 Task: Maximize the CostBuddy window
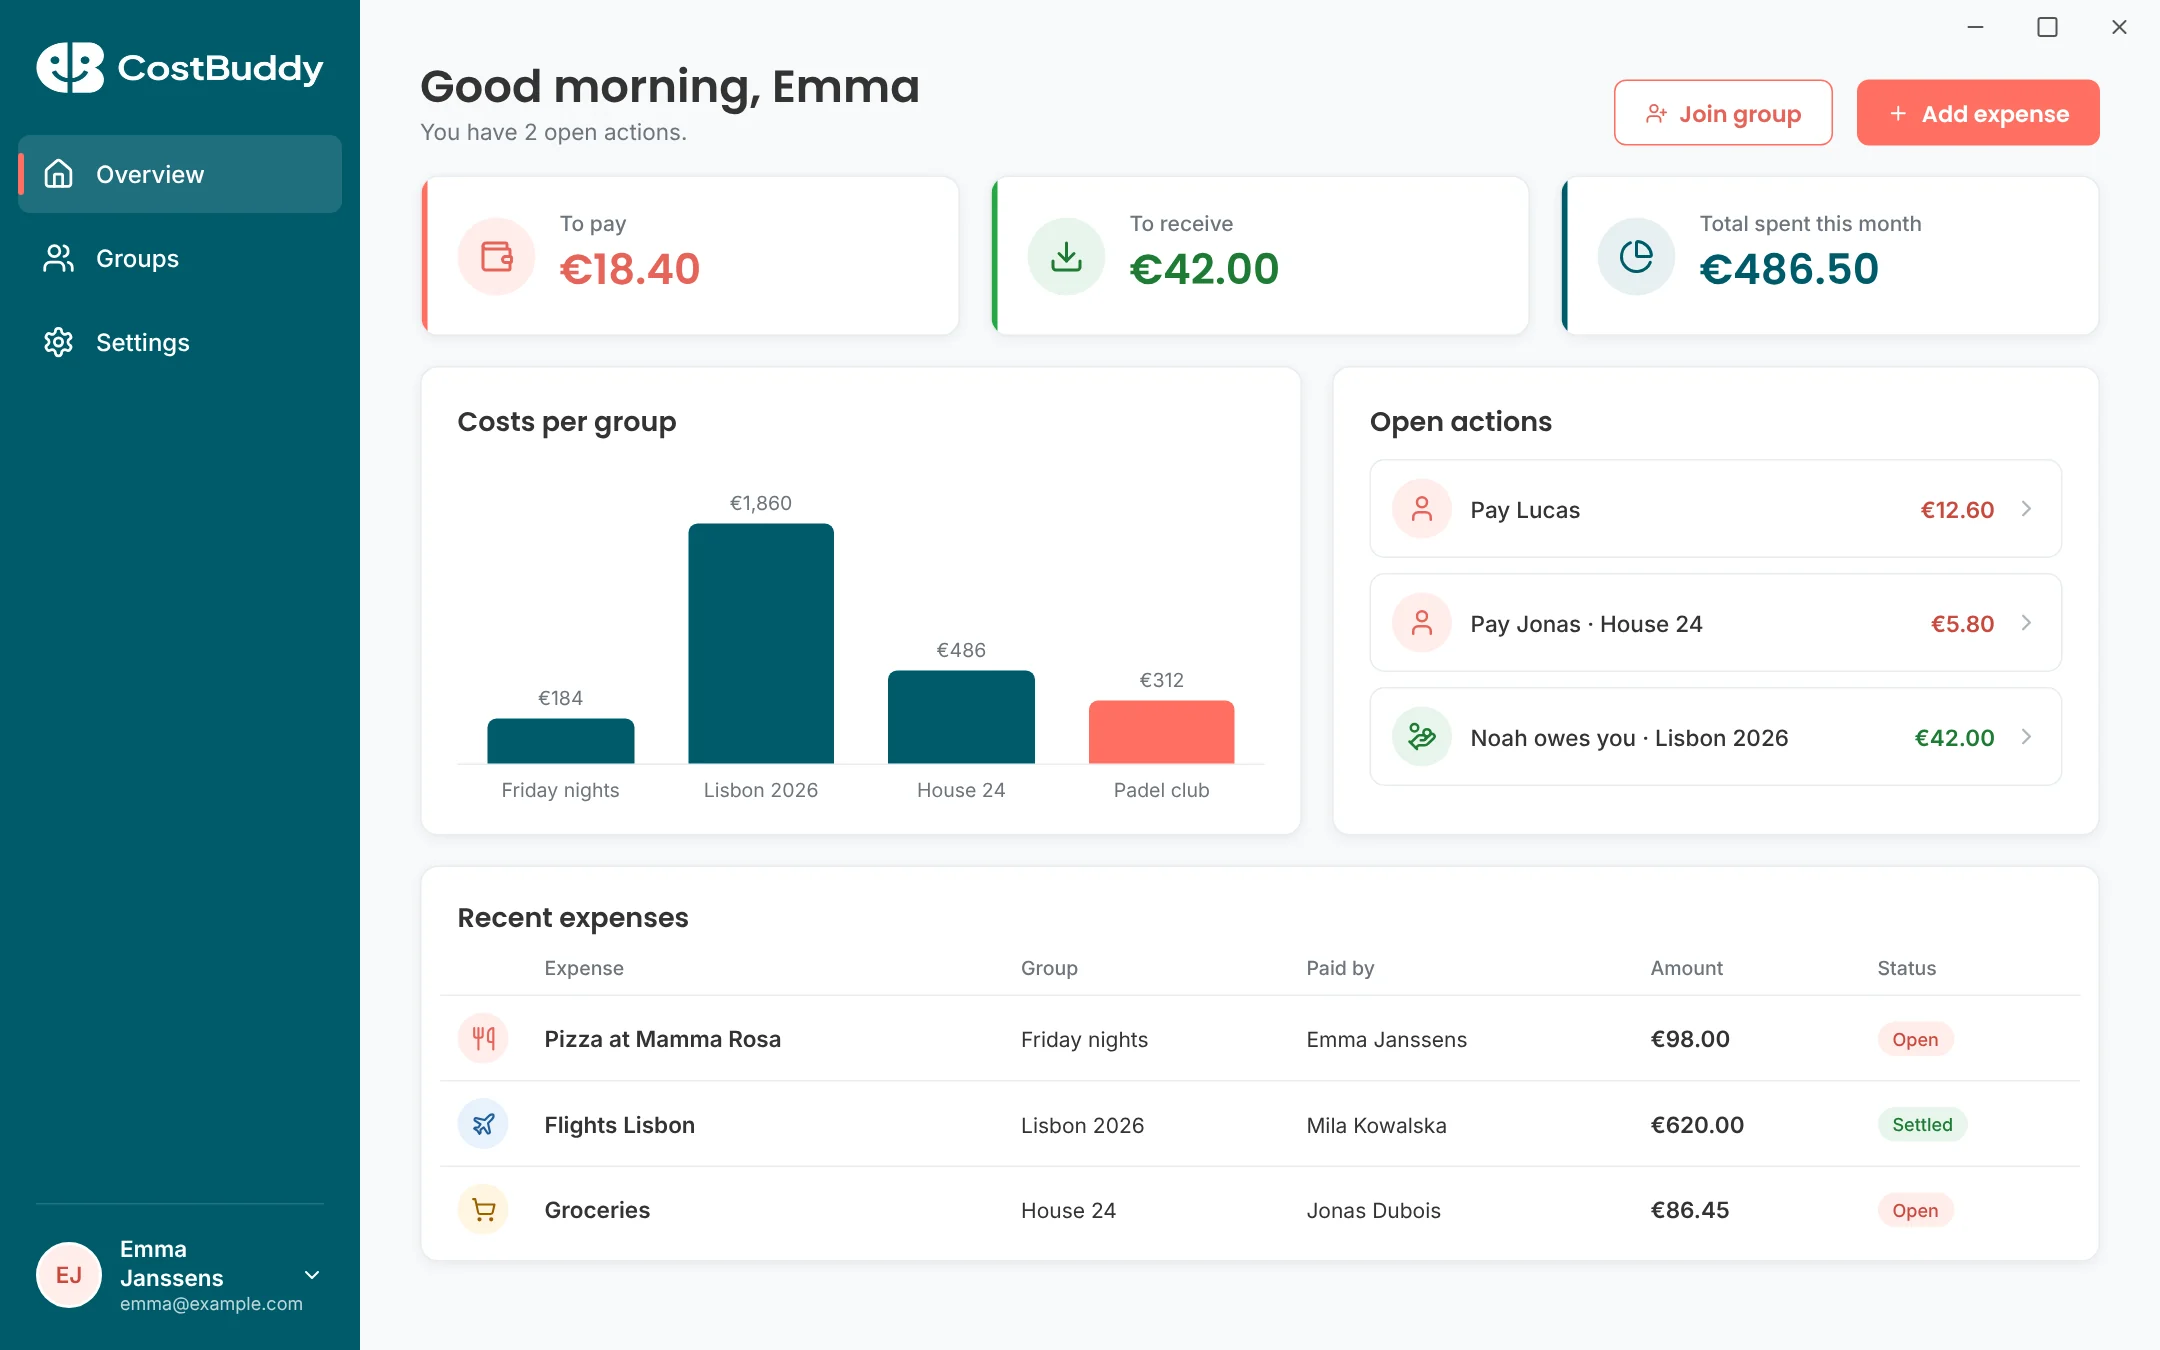tap(2047, 27)
